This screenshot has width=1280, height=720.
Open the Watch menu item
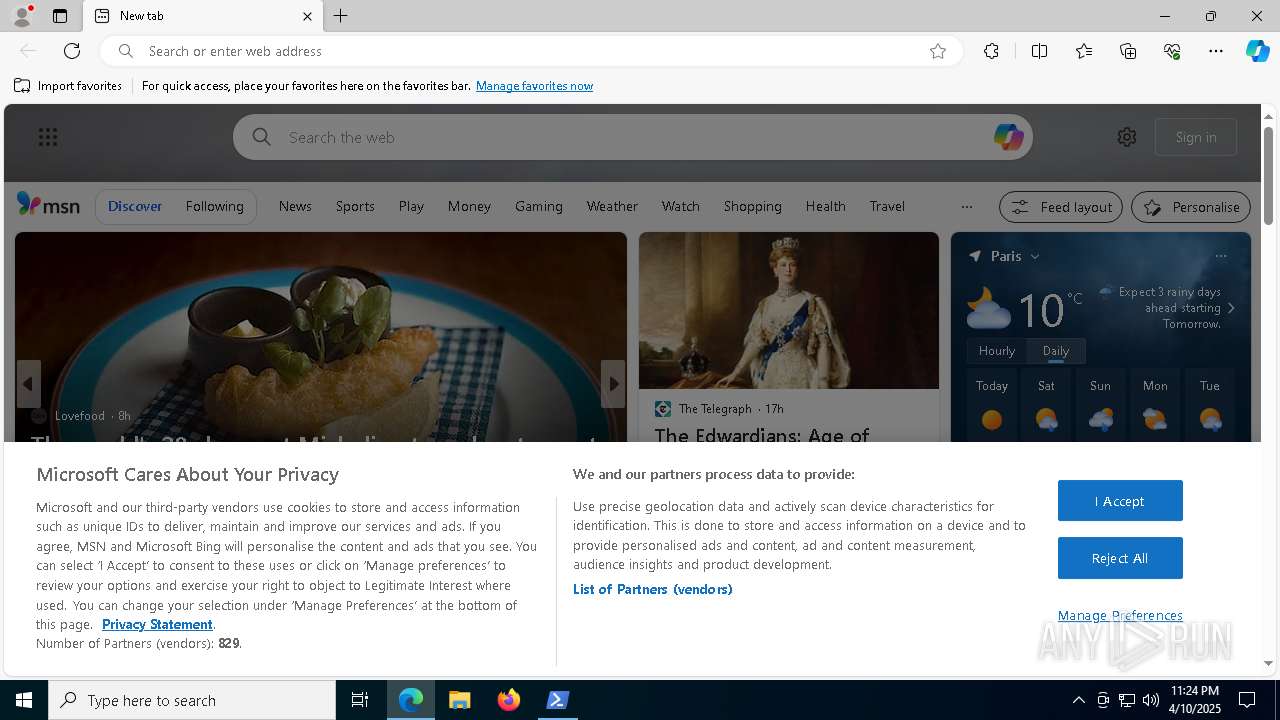tap(681, 206)
